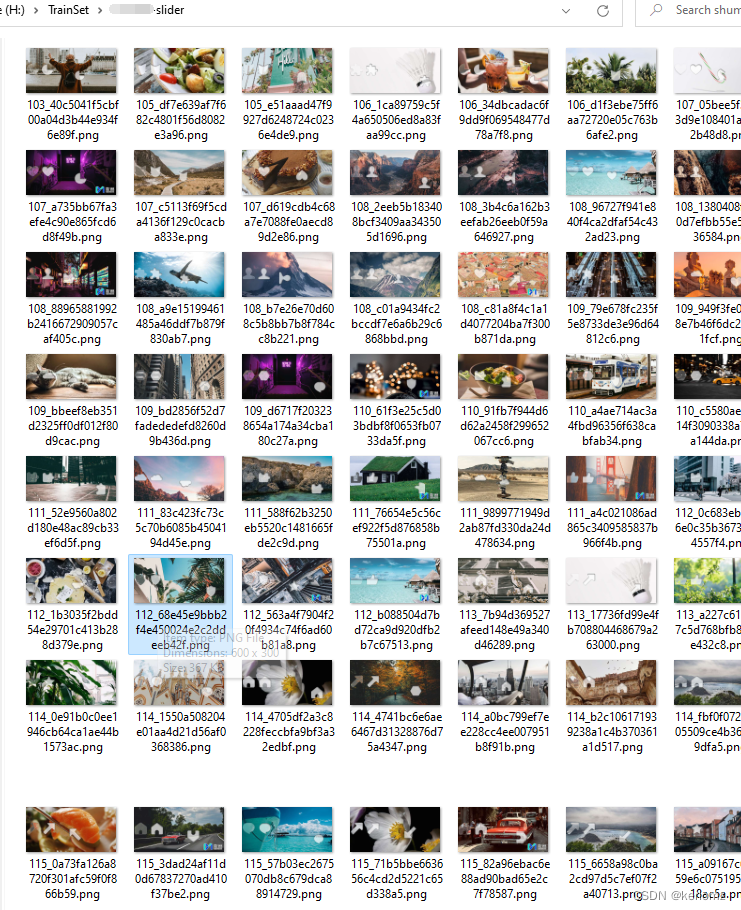741x910 pixels.
Task: Select thumbnail 111_a4c021086ad…966f4b.png
Action: click(x=612, y=479)
